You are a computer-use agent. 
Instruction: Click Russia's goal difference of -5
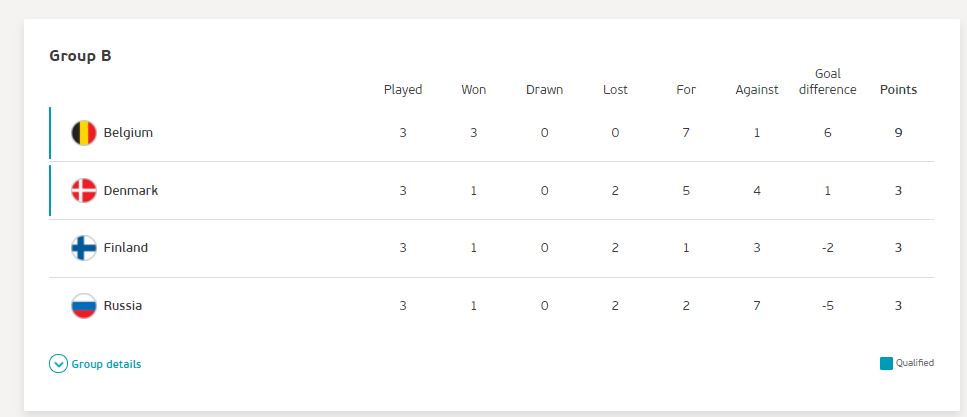828,306
